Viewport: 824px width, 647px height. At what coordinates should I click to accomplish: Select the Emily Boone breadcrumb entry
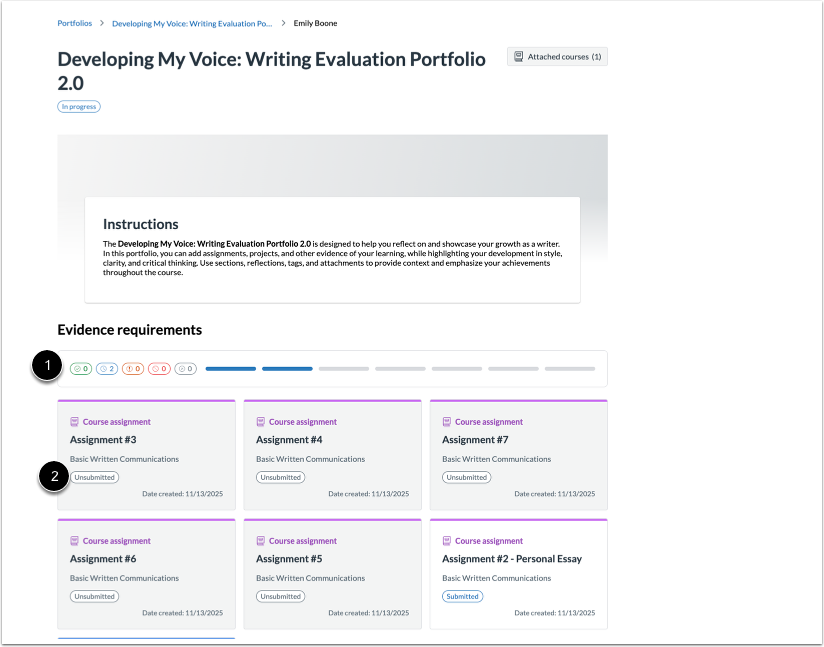tap(315, 23)
